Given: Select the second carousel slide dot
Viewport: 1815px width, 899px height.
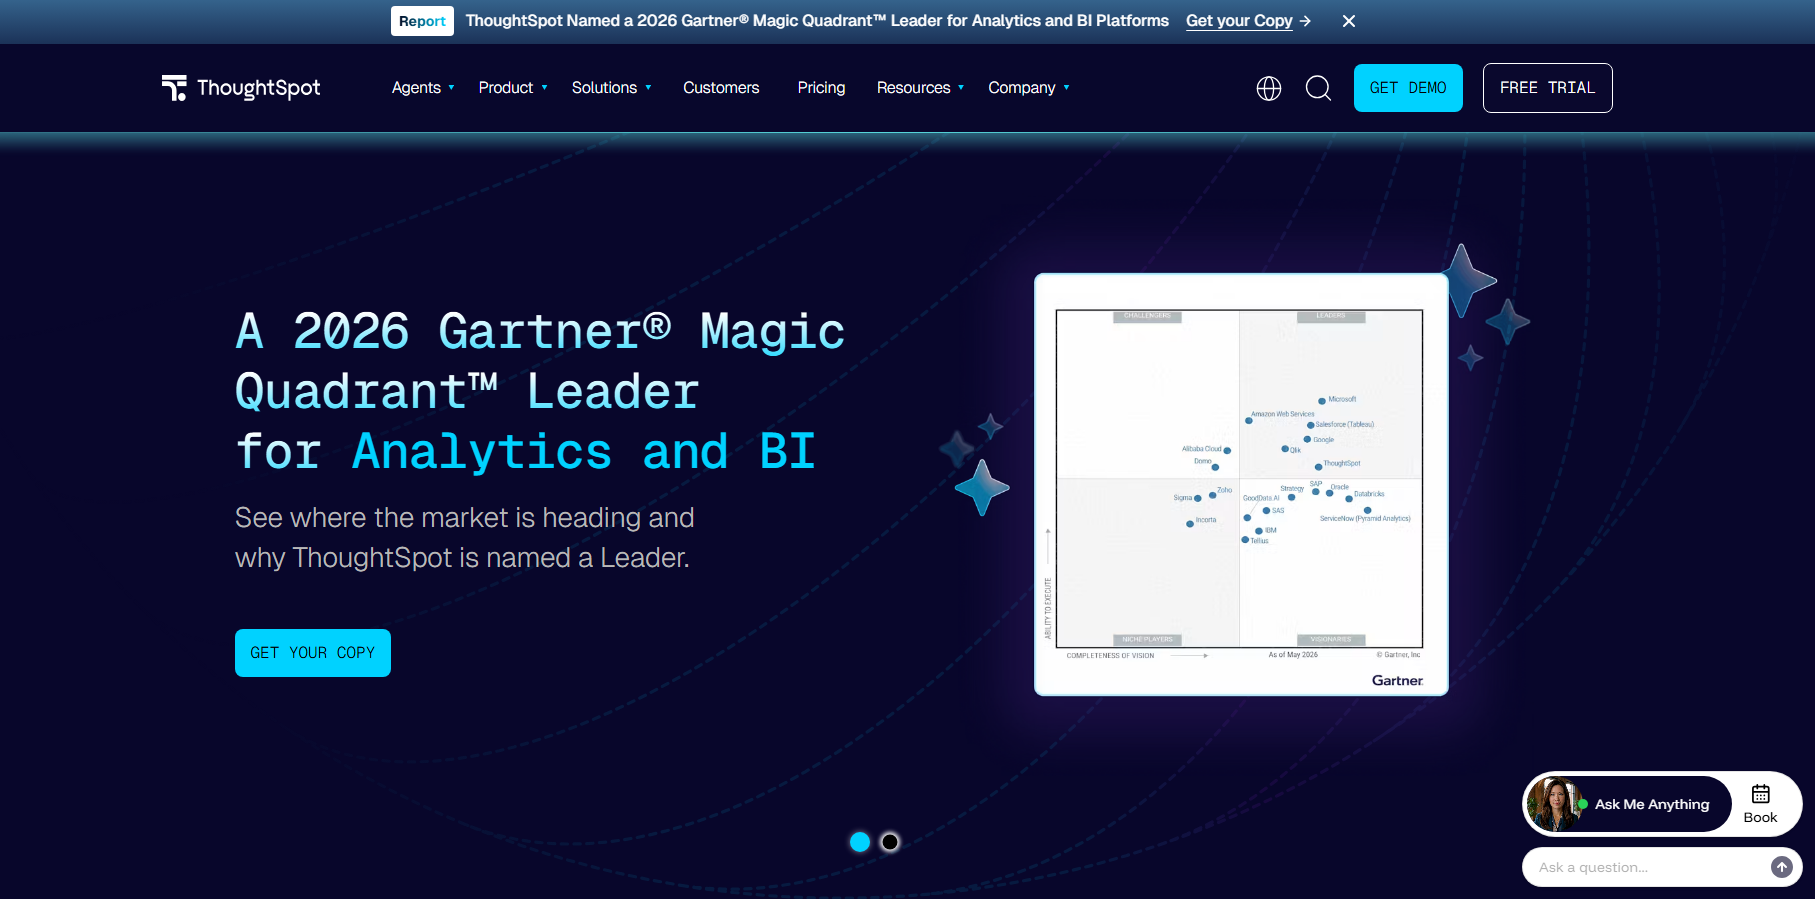Looking at the screenshot, I should point(890,842).
